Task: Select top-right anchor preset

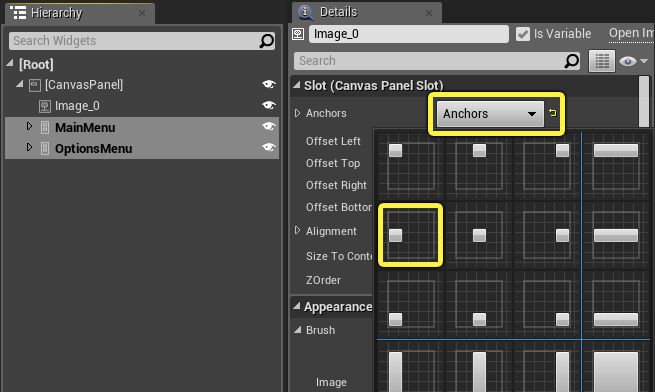Action: click(x=546, y=166)
